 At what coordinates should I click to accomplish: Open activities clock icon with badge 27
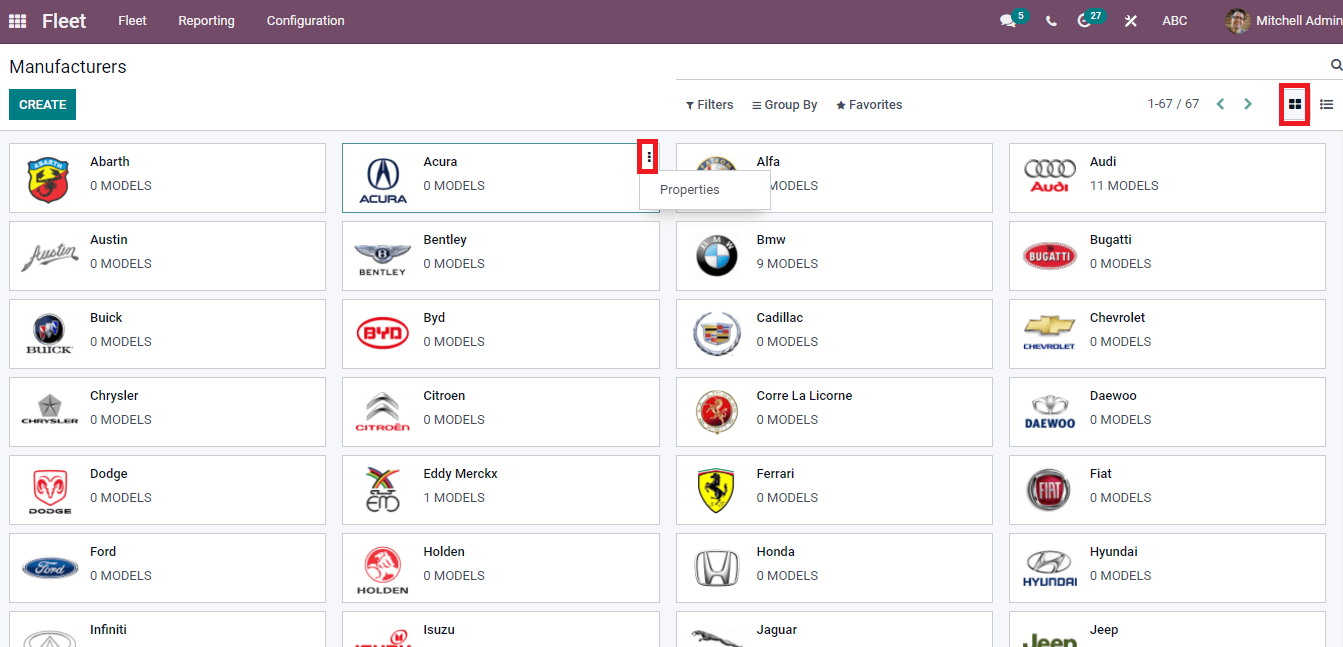pyautogui.click(x=1084, y=21)
